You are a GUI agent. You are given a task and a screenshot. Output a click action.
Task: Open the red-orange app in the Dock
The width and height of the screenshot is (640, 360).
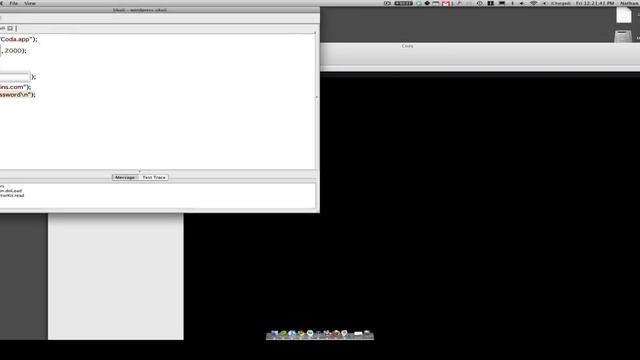336,334
